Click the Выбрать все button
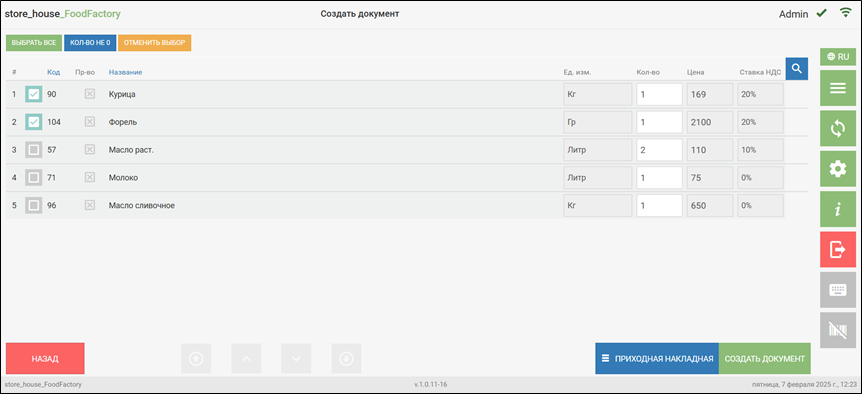The height and width of the screenshot is (394, 862). coord(34,43)
